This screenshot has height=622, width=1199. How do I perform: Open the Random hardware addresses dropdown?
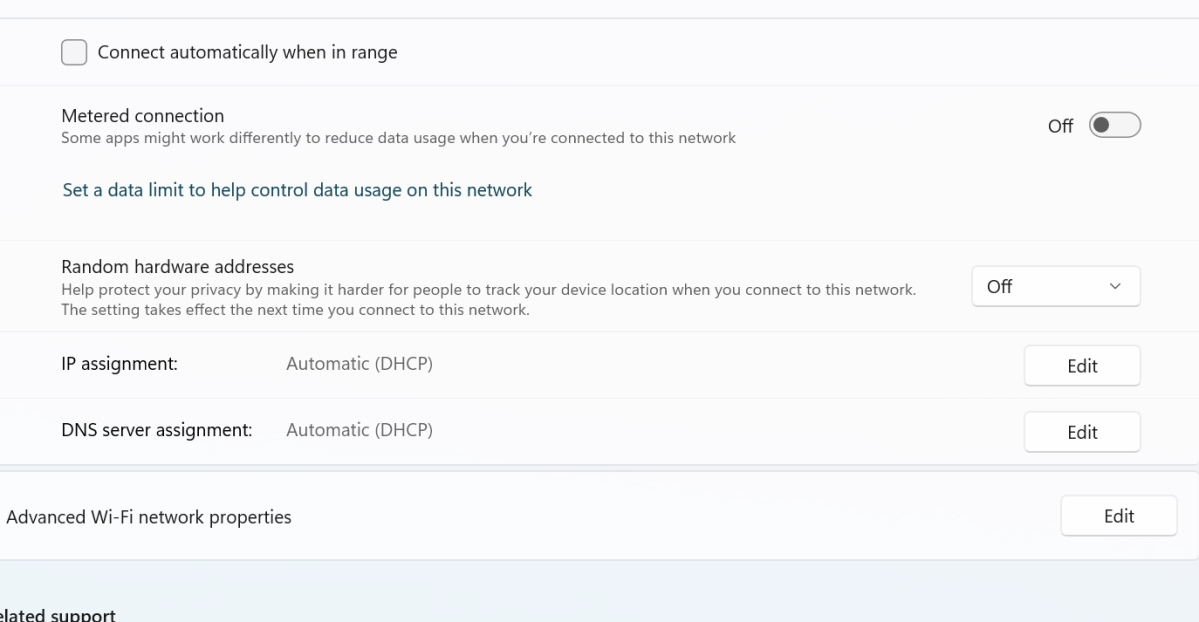tap(1055, 287)
